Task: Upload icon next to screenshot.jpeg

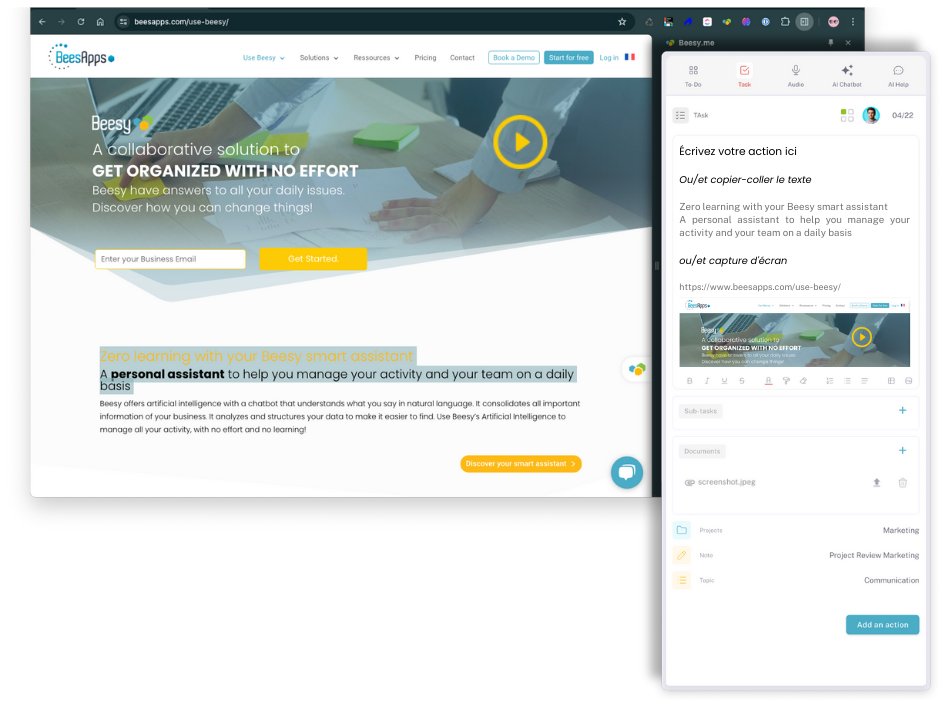Action: (x=876, y=482)
